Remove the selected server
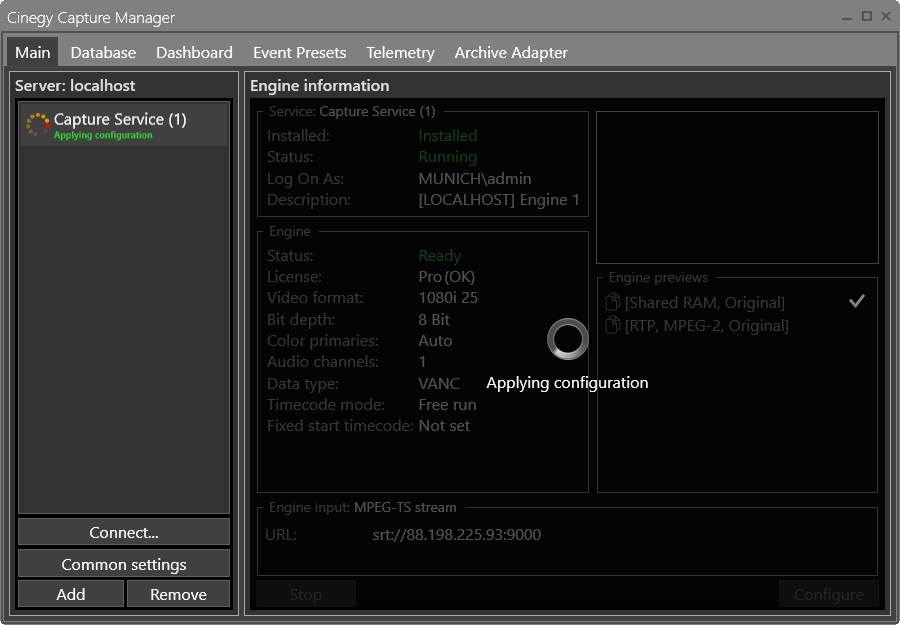Screen dimensions: 900x625 click(x=178, y=594)
